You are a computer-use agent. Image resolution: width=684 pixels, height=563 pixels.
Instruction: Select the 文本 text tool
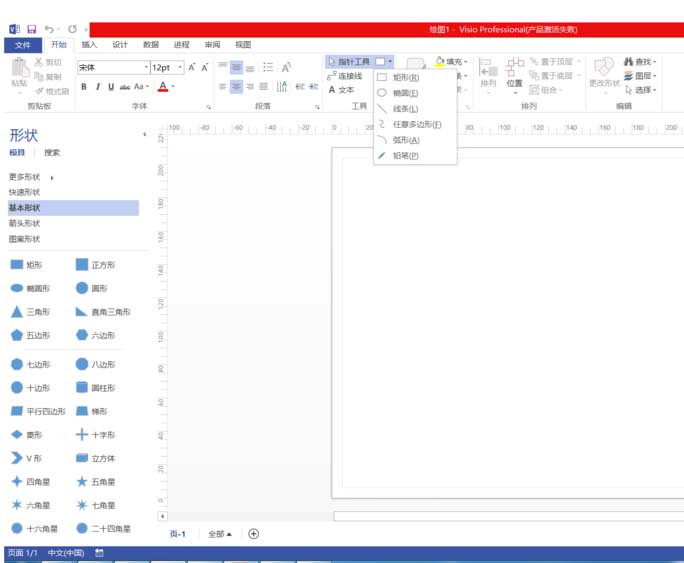pyautogui.click(x=341, y=90)
